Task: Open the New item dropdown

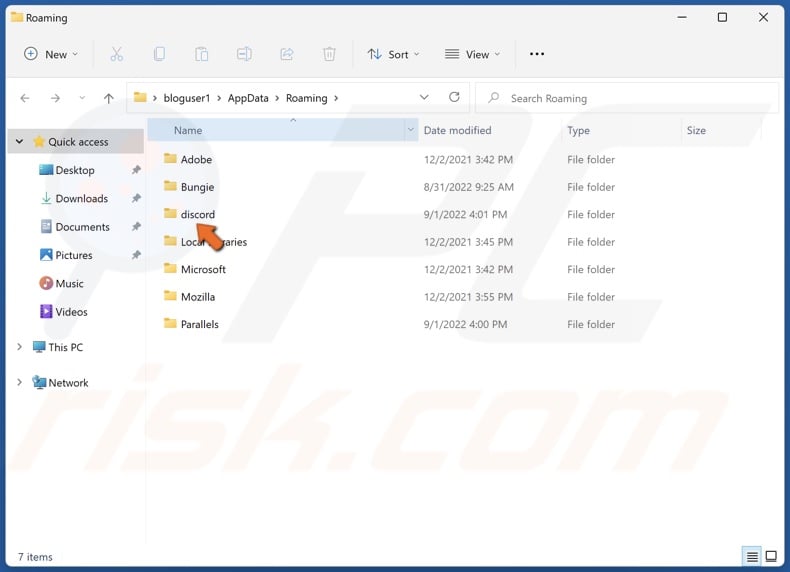Action: 51,54
